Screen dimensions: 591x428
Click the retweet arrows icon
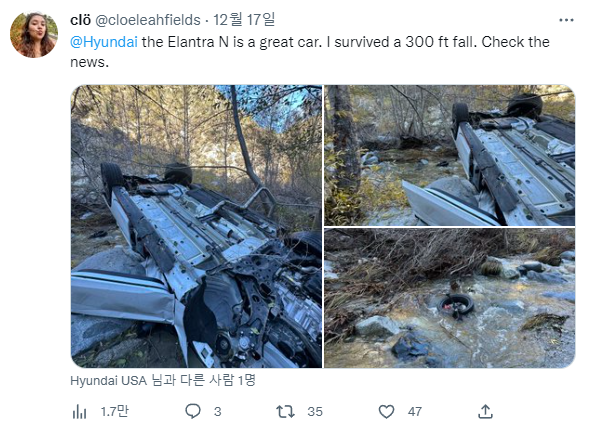click(285, 411)
